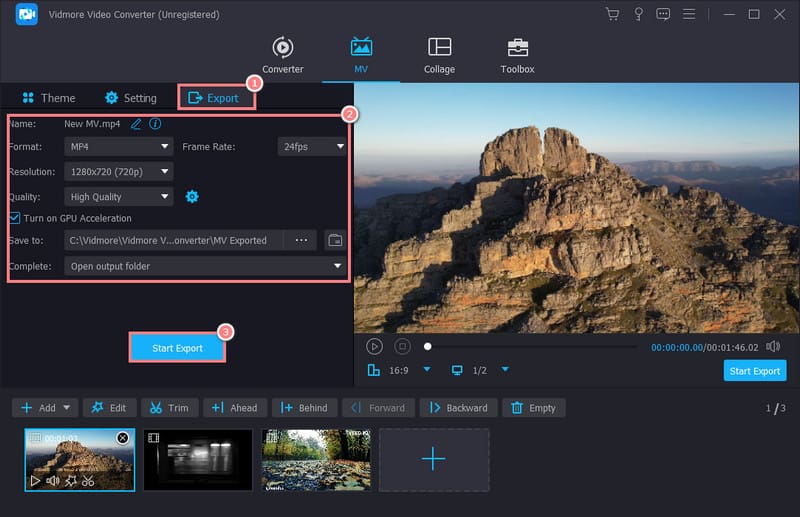Viewport: 800px width, 517px height.
Task: Expand the Resolution 1280x720 dropdown
Action: coord(118,171)
